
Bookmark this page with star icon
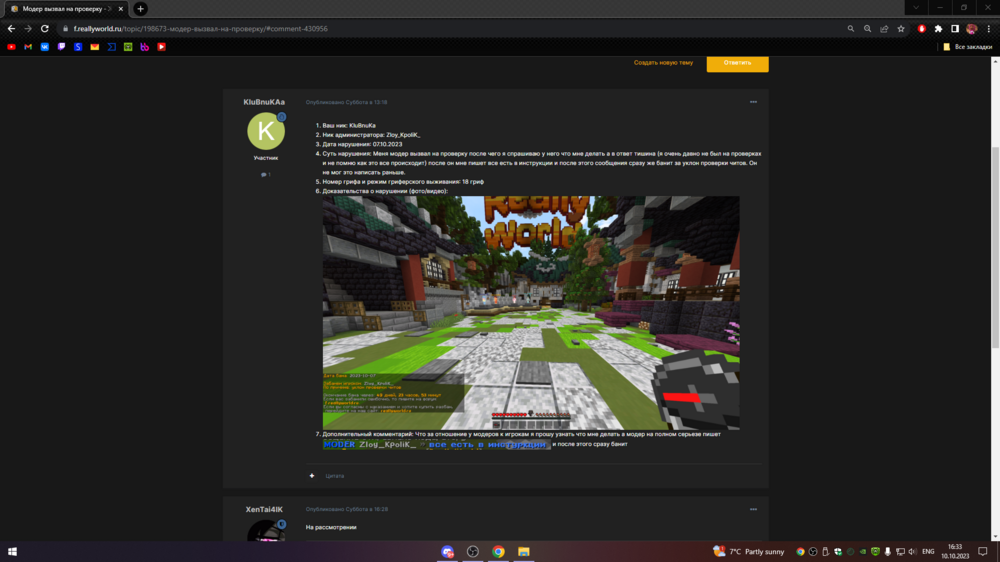(x=901, y=29)
